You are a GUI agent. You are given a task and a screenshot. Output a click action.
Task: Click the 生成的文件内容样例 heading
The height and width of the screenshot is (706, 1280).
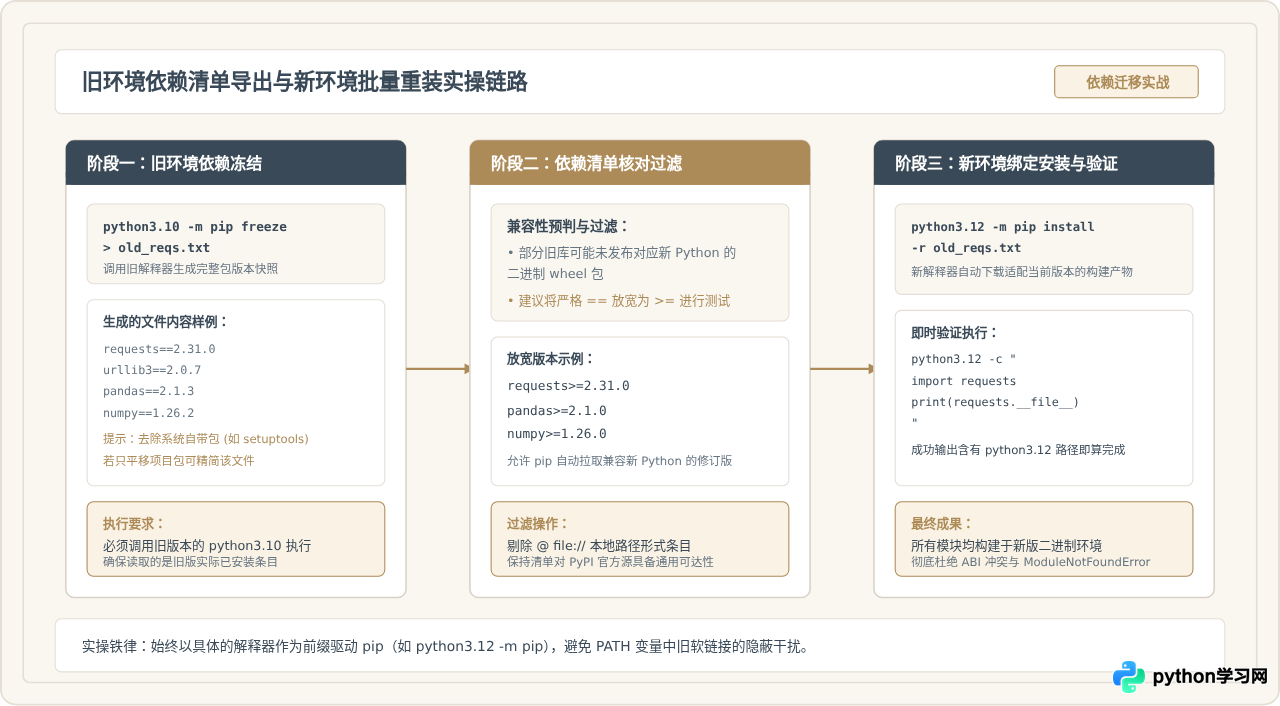click(x=166, y=322)
